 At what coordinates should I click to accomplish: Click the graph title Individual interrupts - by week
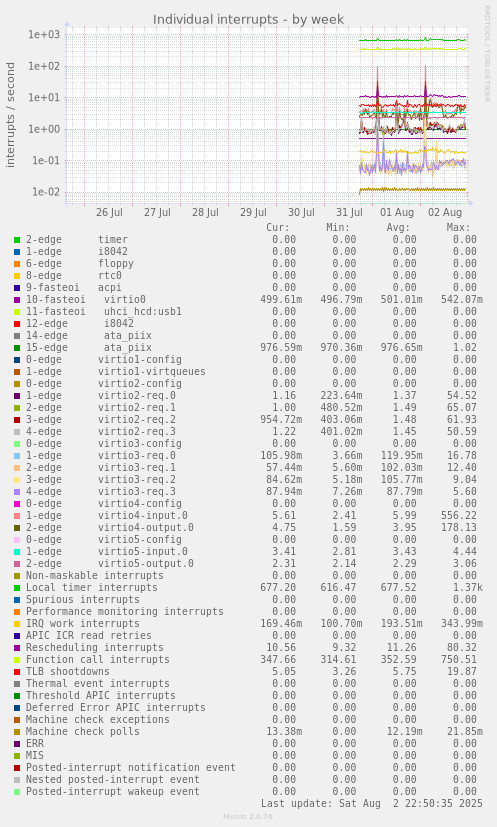(x=248, y=20)
